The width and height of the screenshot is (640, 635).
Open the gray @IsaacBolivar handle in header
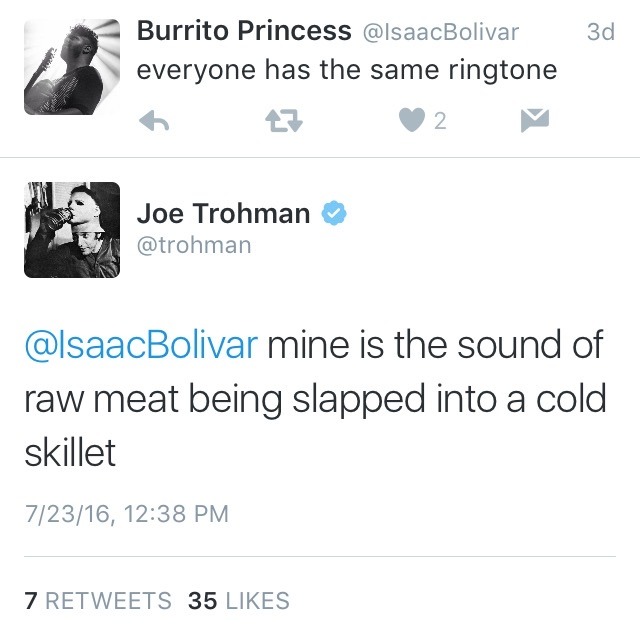pyautogui.click(x=441, y=32)
